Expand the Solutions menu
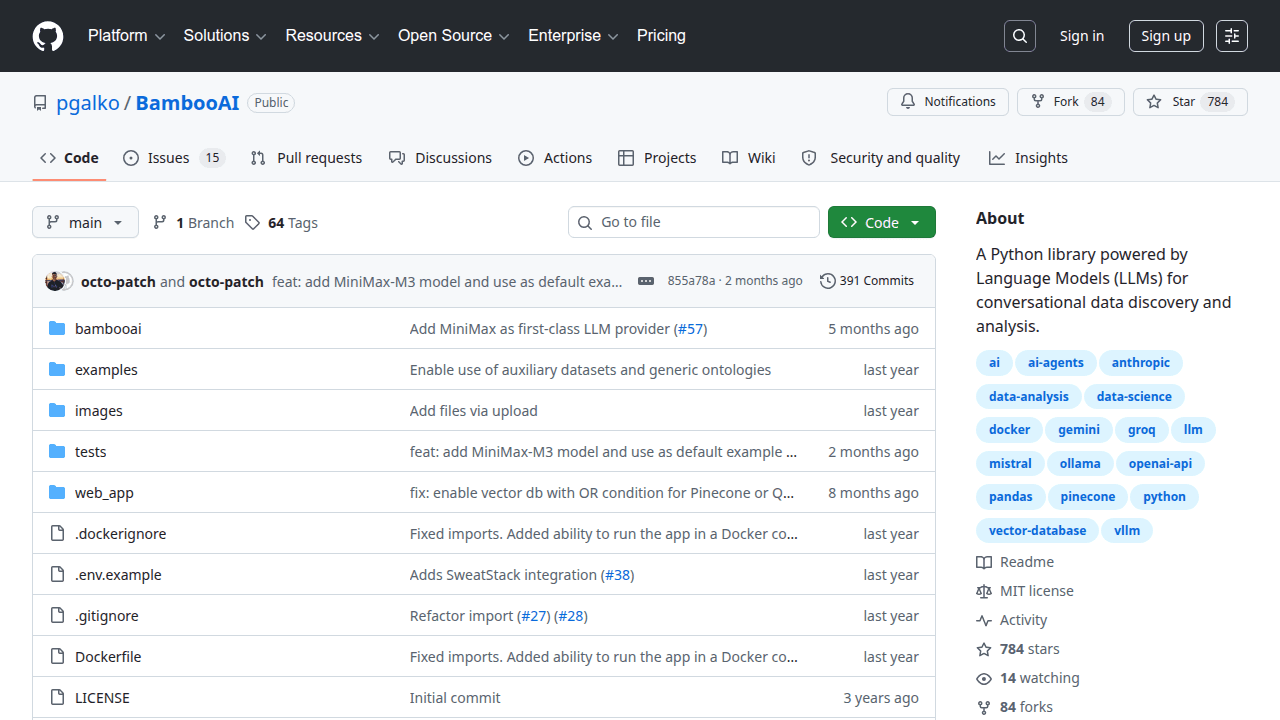Image resolution: width=1280 pixels, height=720 pixels. pos(225,36)
